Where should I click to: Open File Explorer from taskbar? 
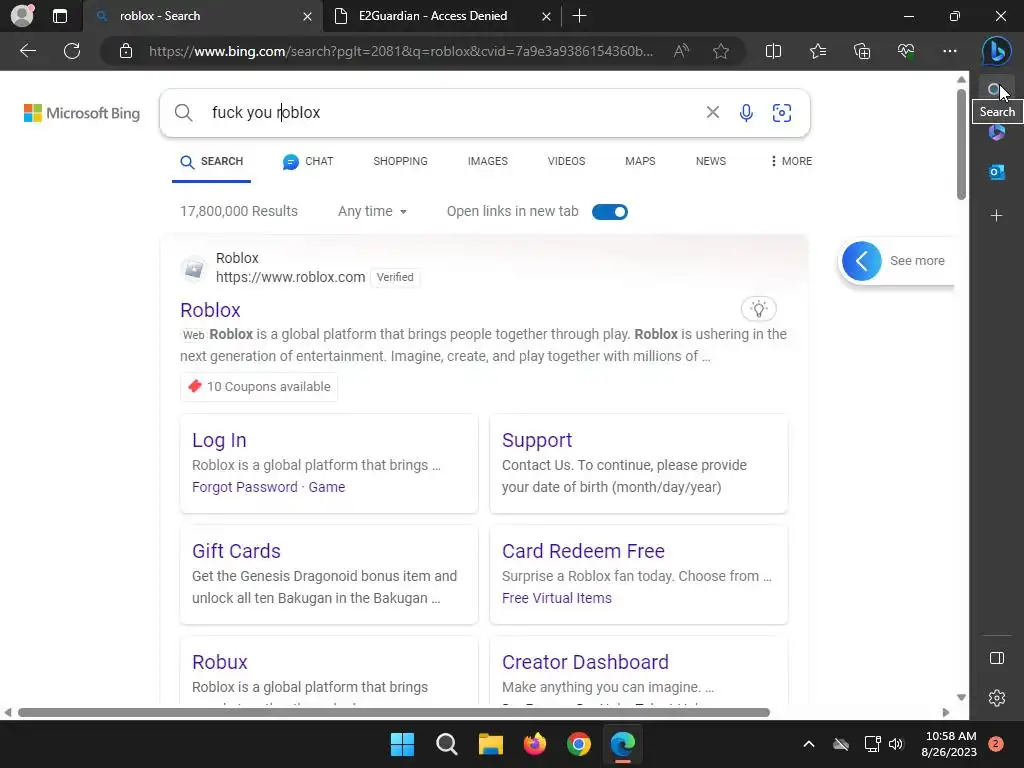tap(490, 744)
